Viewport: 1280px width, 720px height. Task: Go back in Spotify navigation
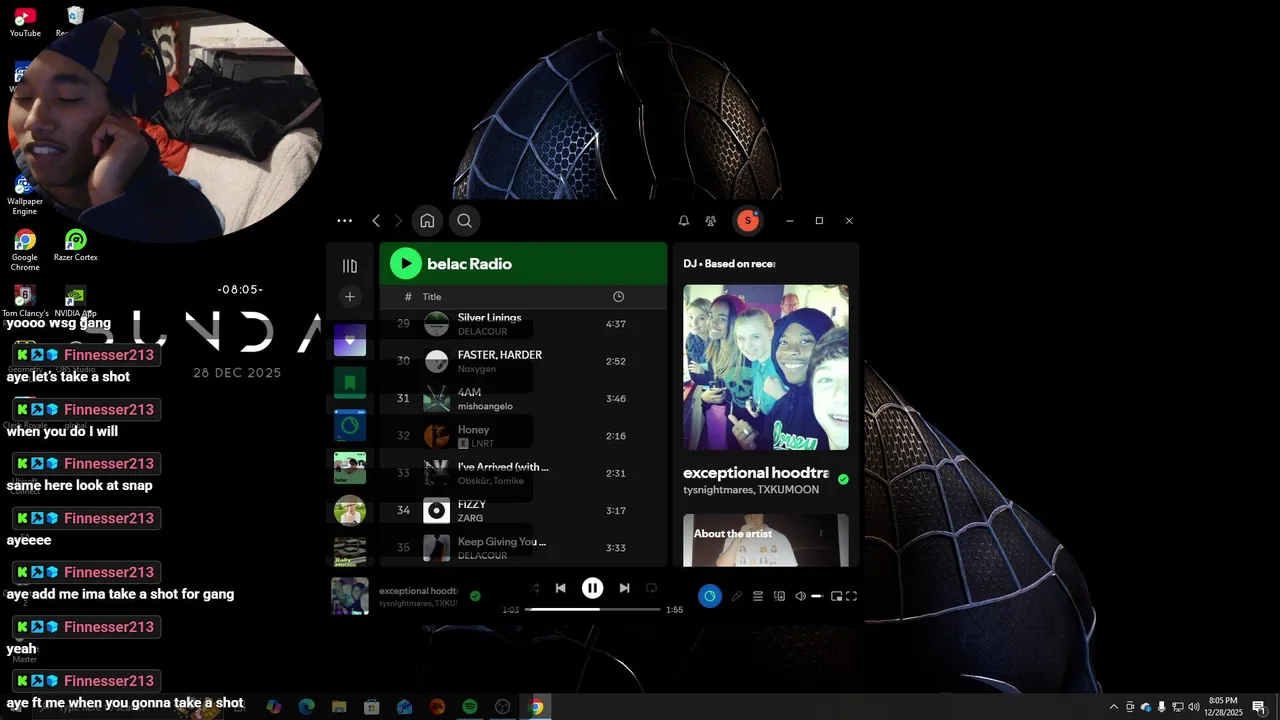376,221
